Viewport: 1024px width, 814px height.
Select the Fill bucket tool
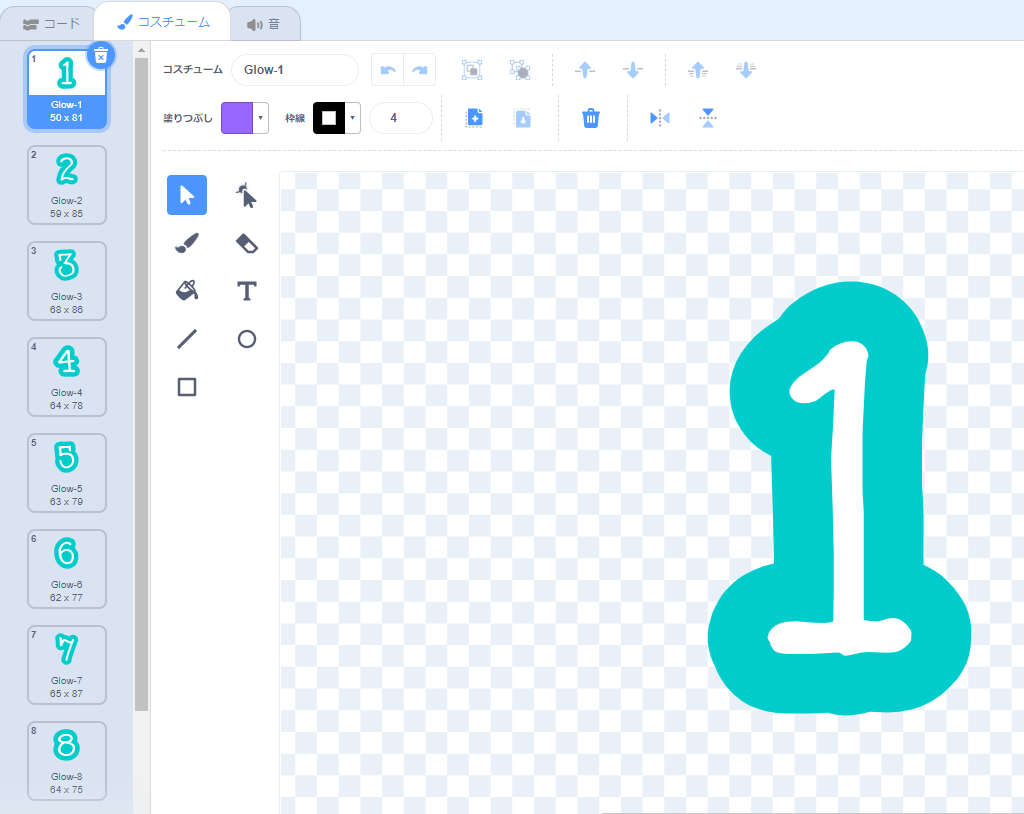tap(187, 291)
